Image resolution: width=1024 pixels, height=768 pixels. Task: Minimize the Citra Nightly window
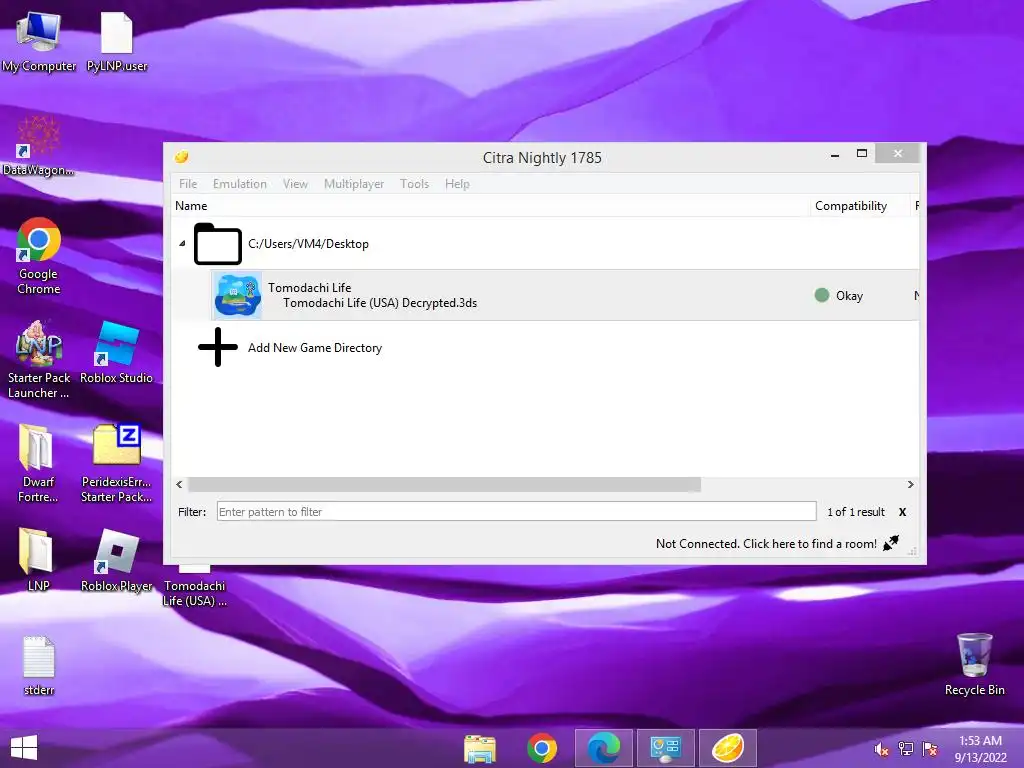(x=835, y=155)
